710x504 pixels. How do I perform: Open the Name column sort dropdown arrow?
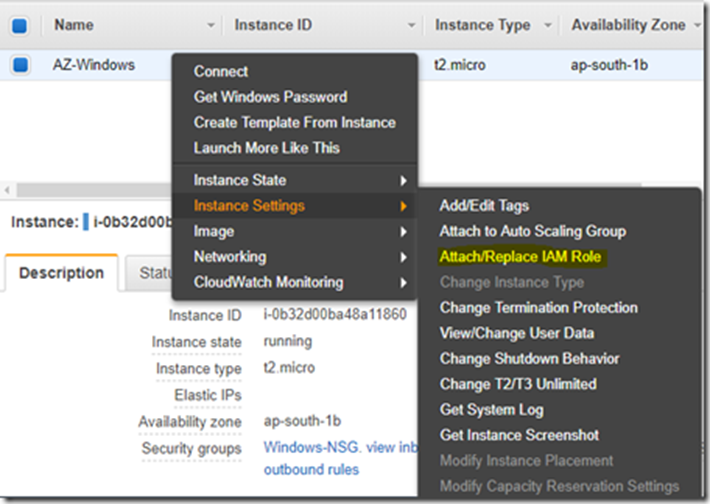211,25
